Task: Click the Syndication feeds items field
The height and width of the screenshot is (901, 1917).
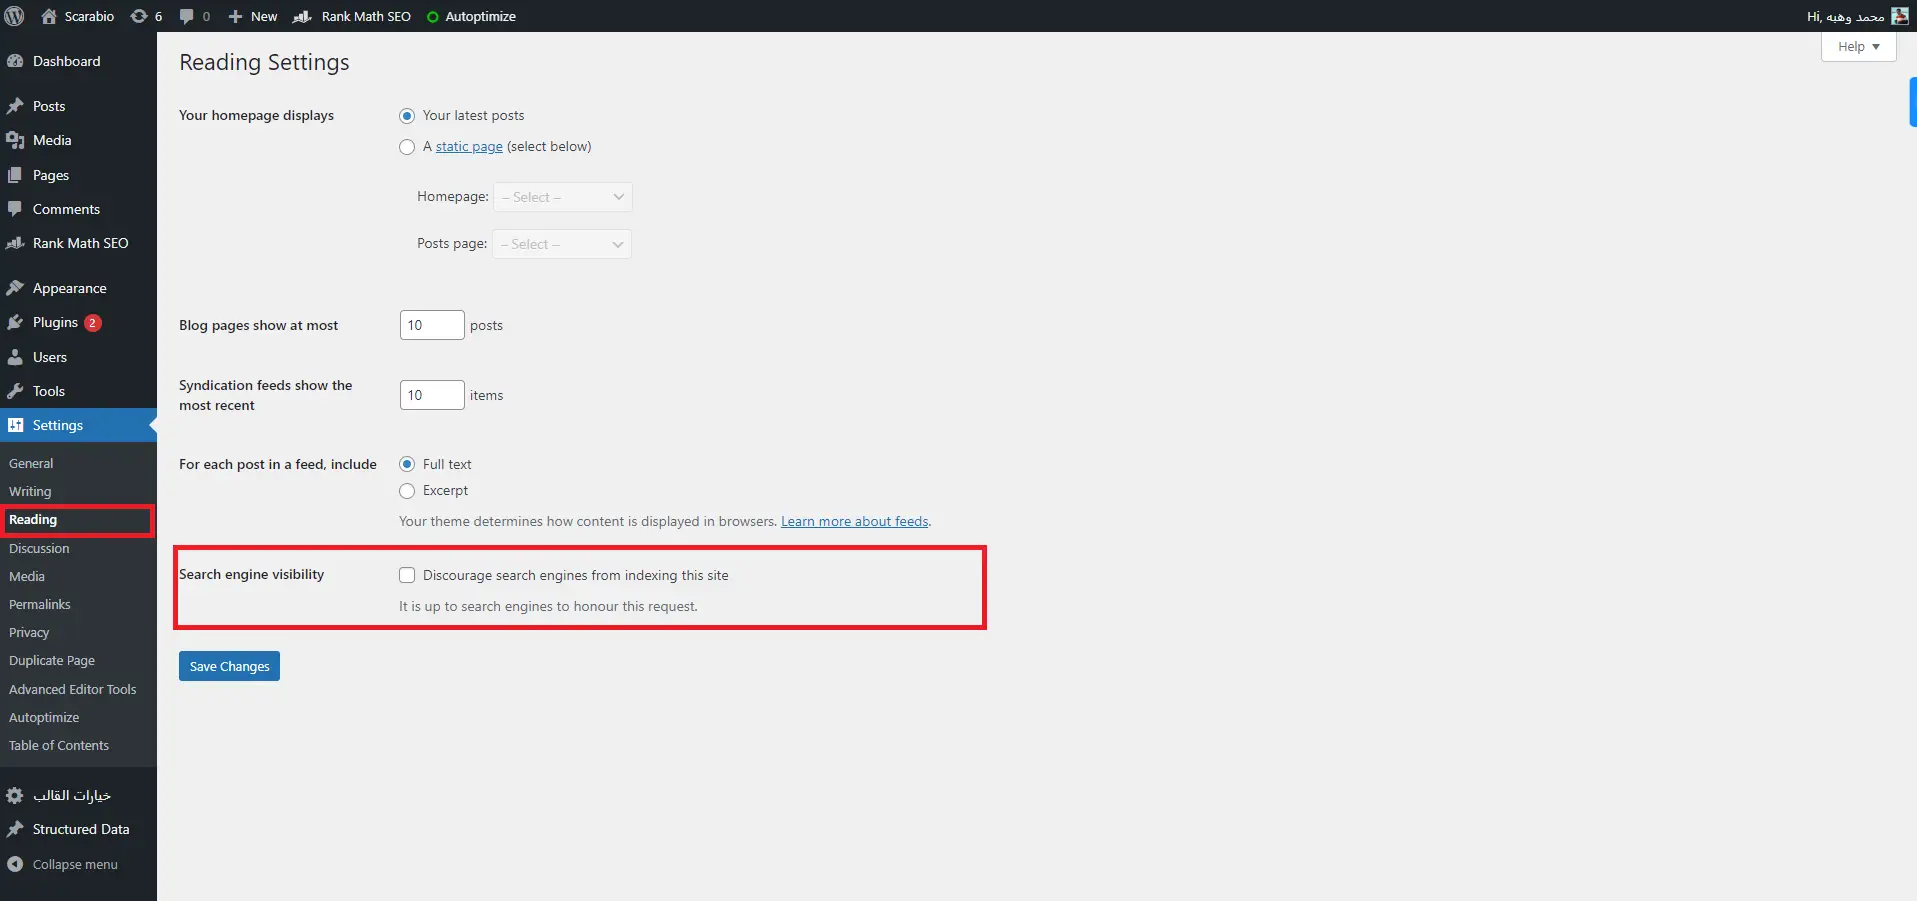Action: pyautogui.click(x=431, y=395)
